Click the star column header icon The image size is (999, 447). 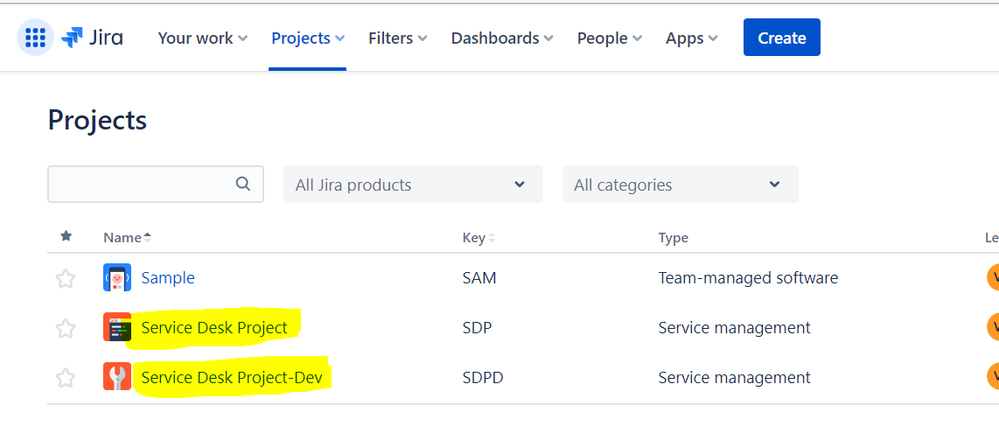(66, 237)
